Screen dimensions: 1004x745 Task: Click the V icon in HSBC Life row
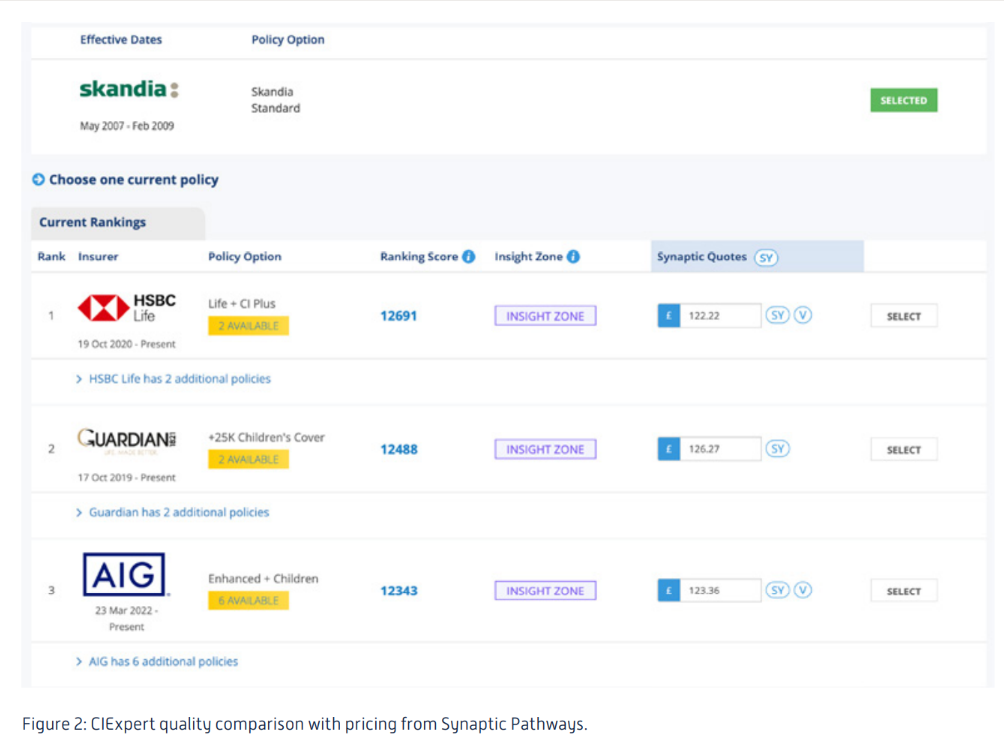[803, 316]
